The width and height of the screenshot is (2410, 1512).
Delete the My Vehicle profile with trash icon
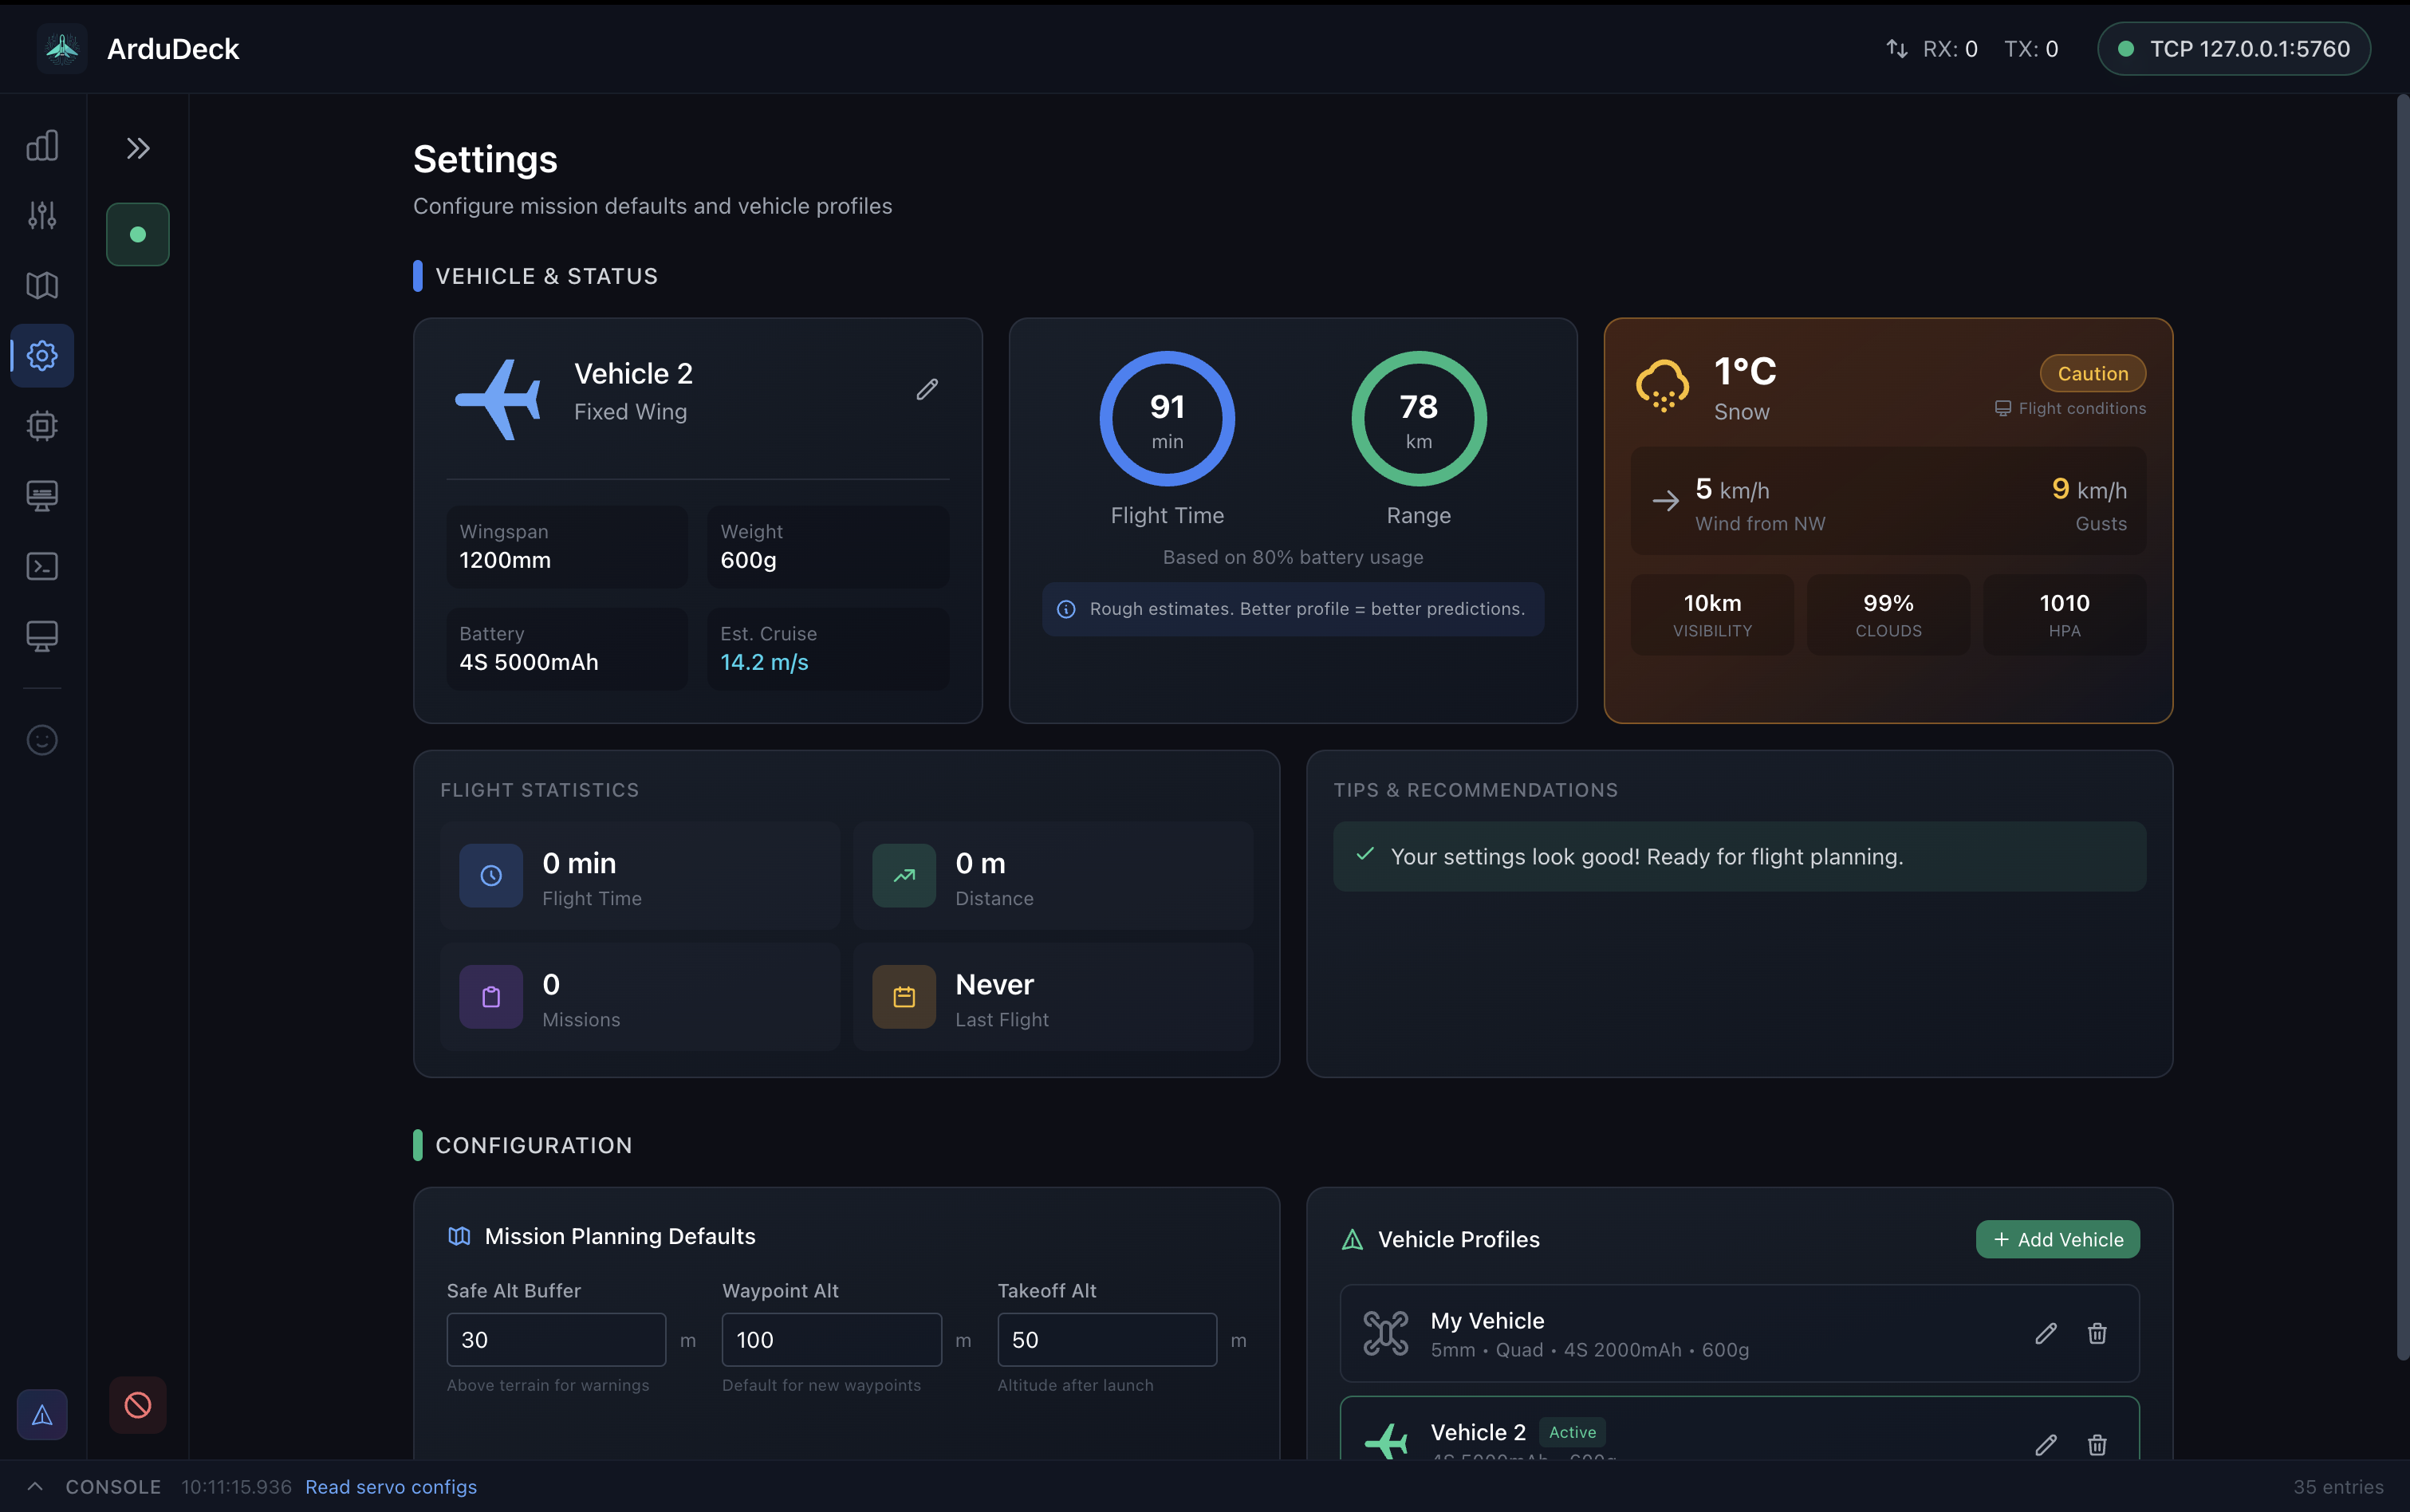pyautogui.click(x=2097, y=1334)
